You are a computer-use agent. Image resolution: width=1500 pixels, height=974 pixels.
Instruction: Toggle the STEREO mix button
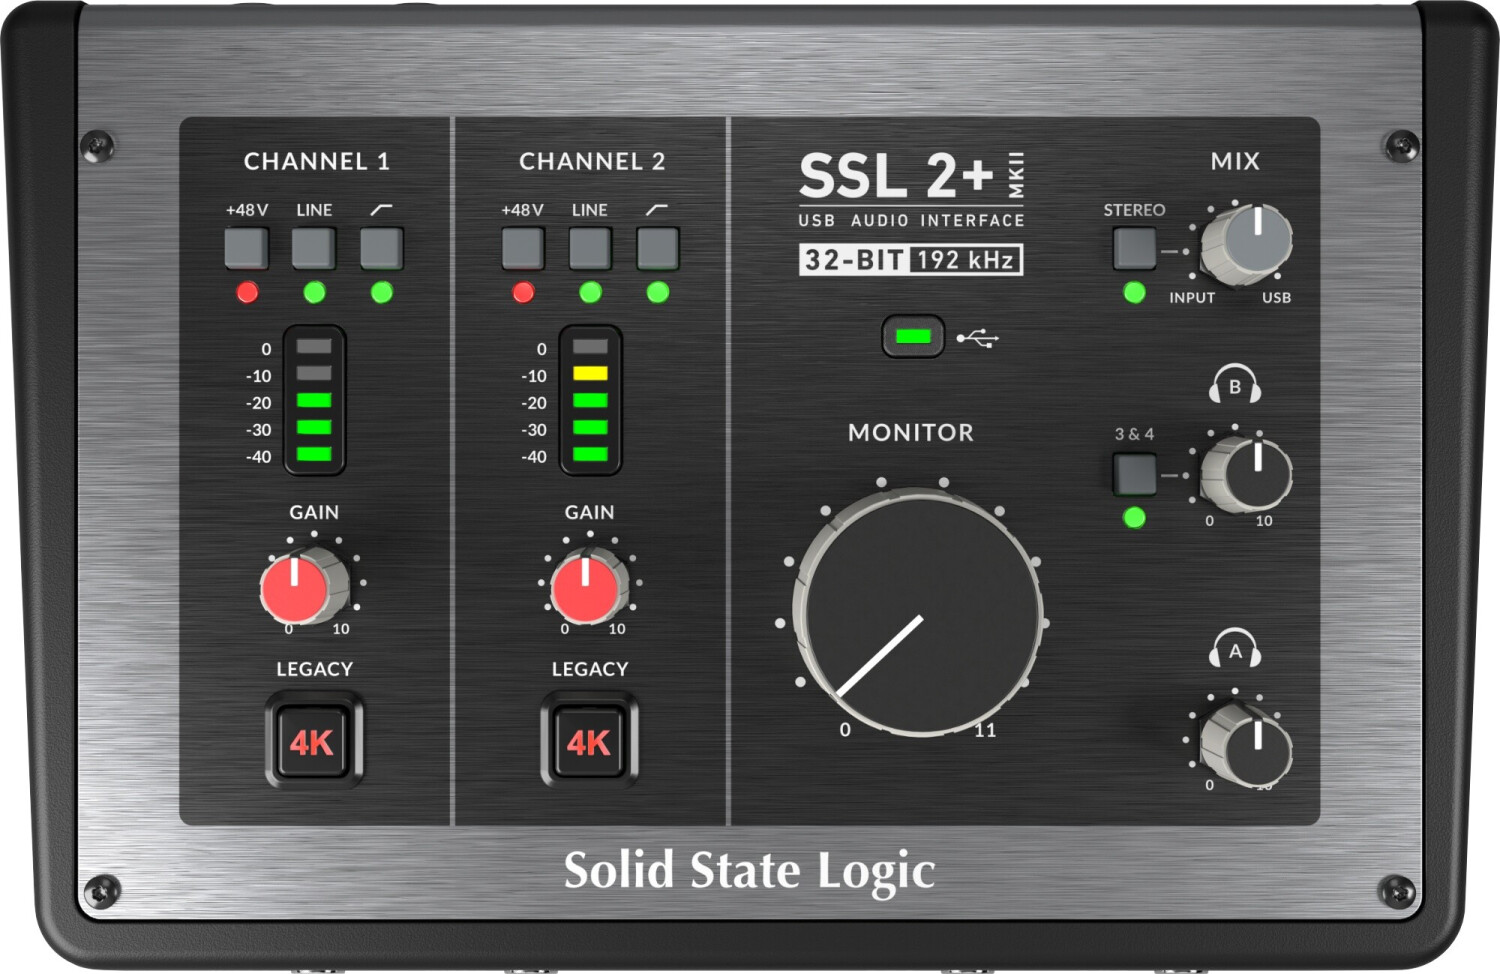click(1134, 248)
